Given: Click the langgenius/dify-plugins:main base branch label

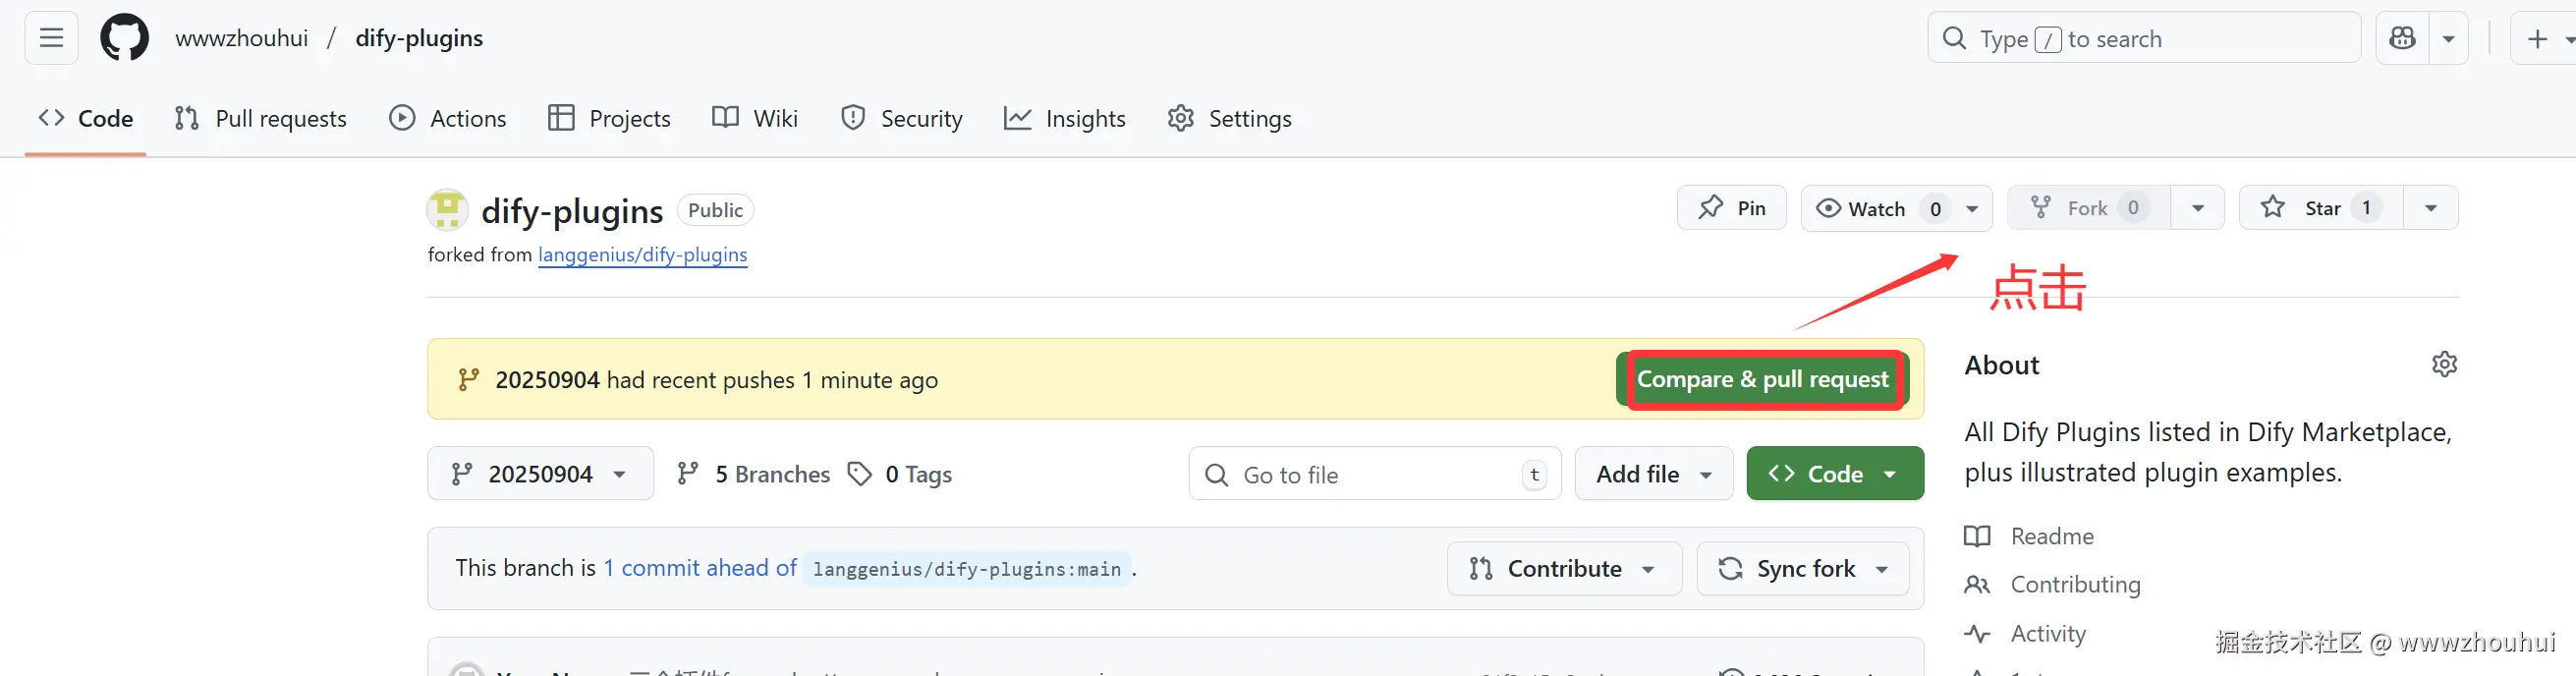Looking at the screenshot, I should (966, 569).
